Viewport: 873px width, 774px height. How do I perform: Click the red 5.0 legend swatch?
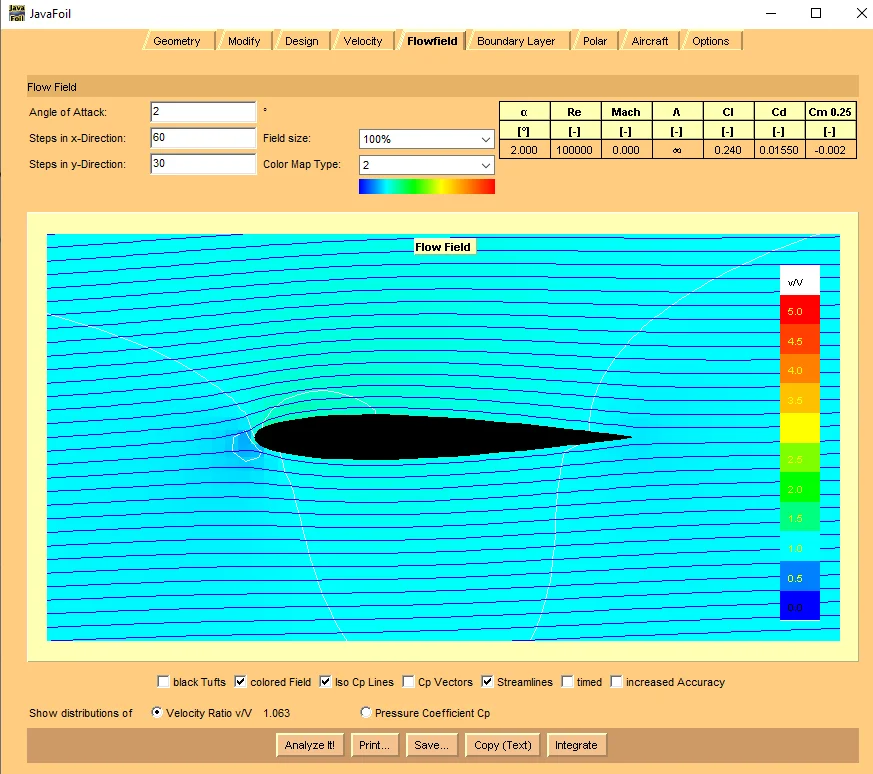pos(800,310)
